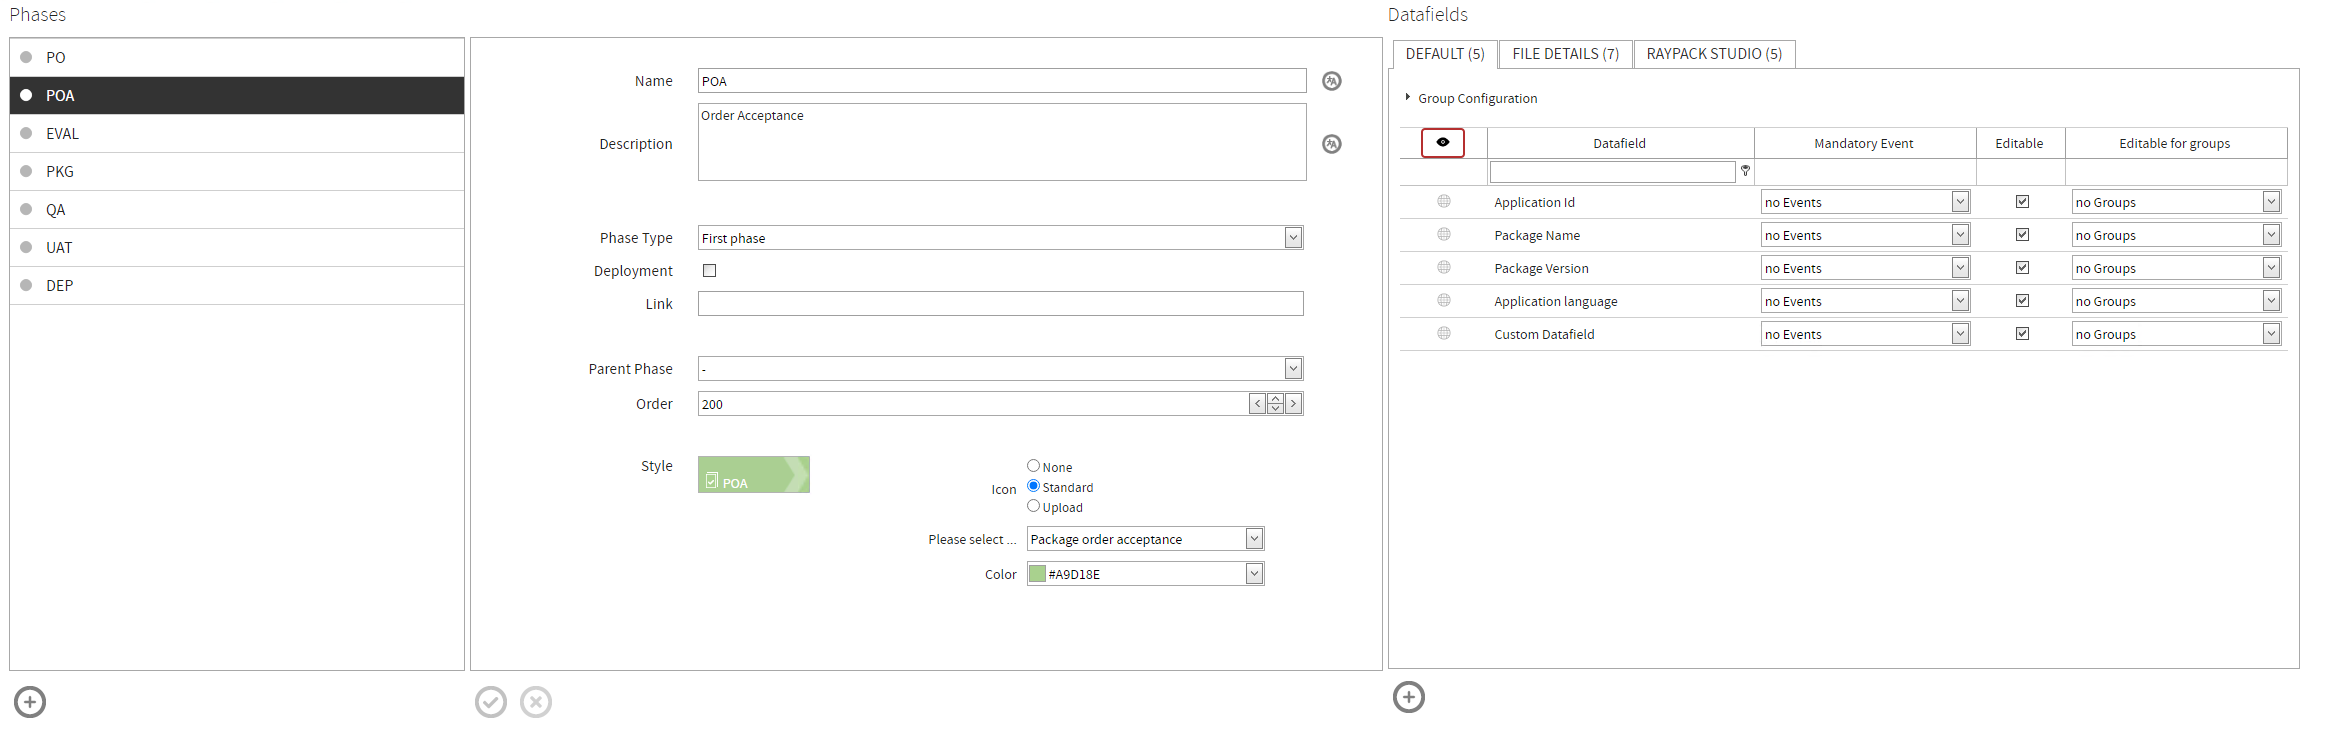
Task: Uncheck Editable for Package Name
Action: pos(2021,235)
